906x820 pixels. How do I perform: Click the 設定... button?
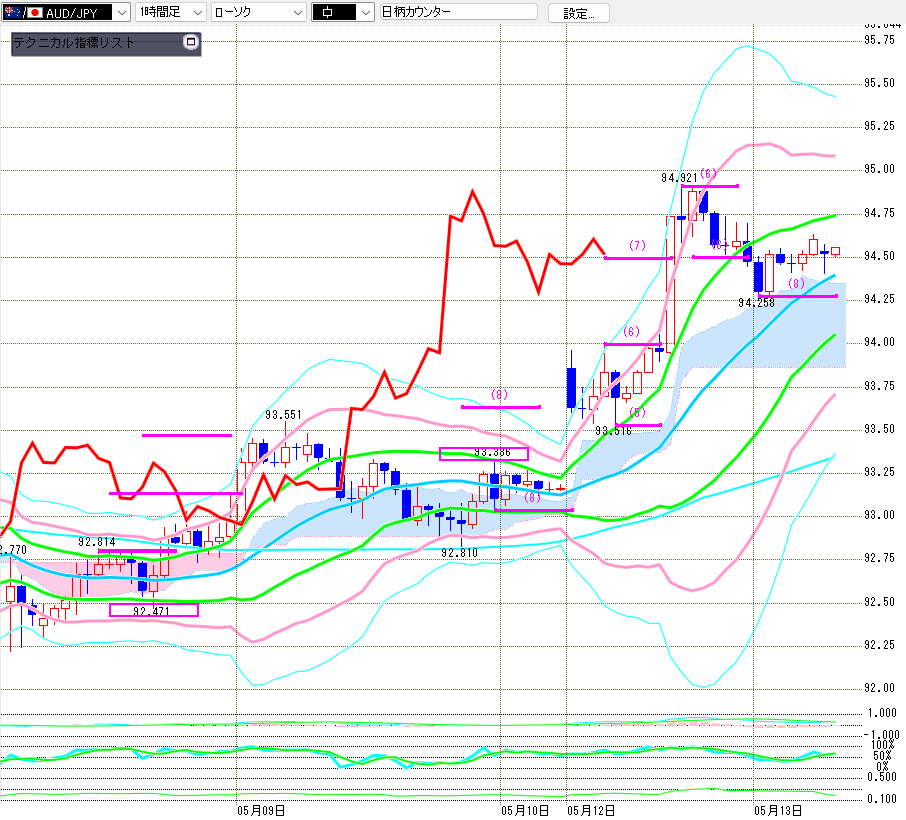click(578, 13)
